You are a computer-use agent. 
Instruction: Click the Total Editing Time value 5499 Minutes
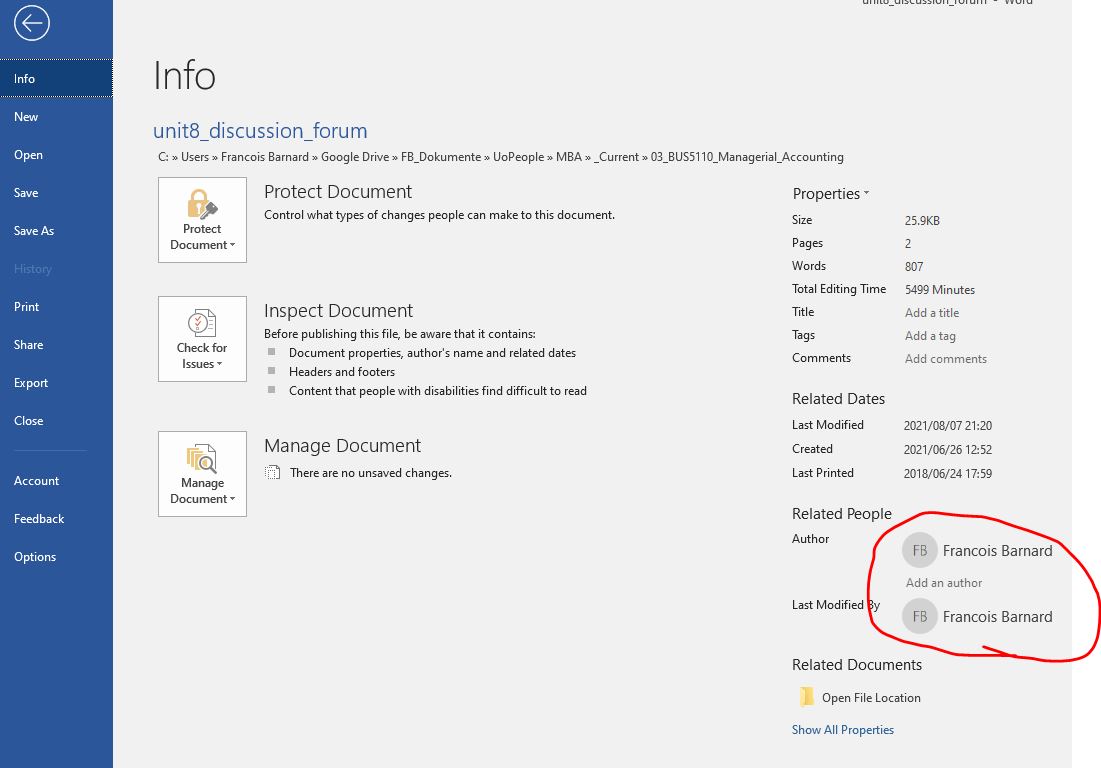pyautogui.click(x=940, y=289)
